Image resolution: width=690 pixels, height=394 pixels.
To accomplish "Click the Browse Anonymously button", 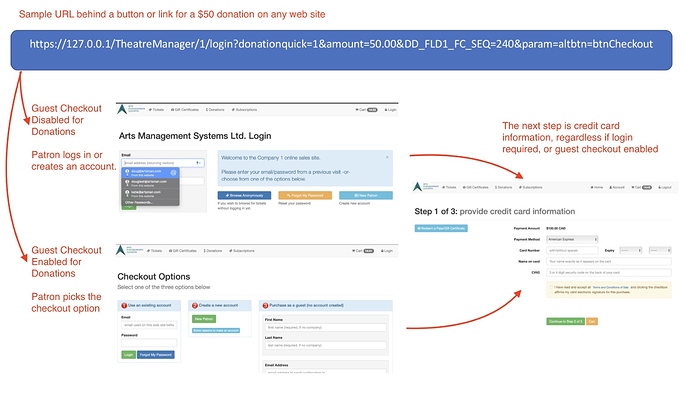I will tap(244, 195).
